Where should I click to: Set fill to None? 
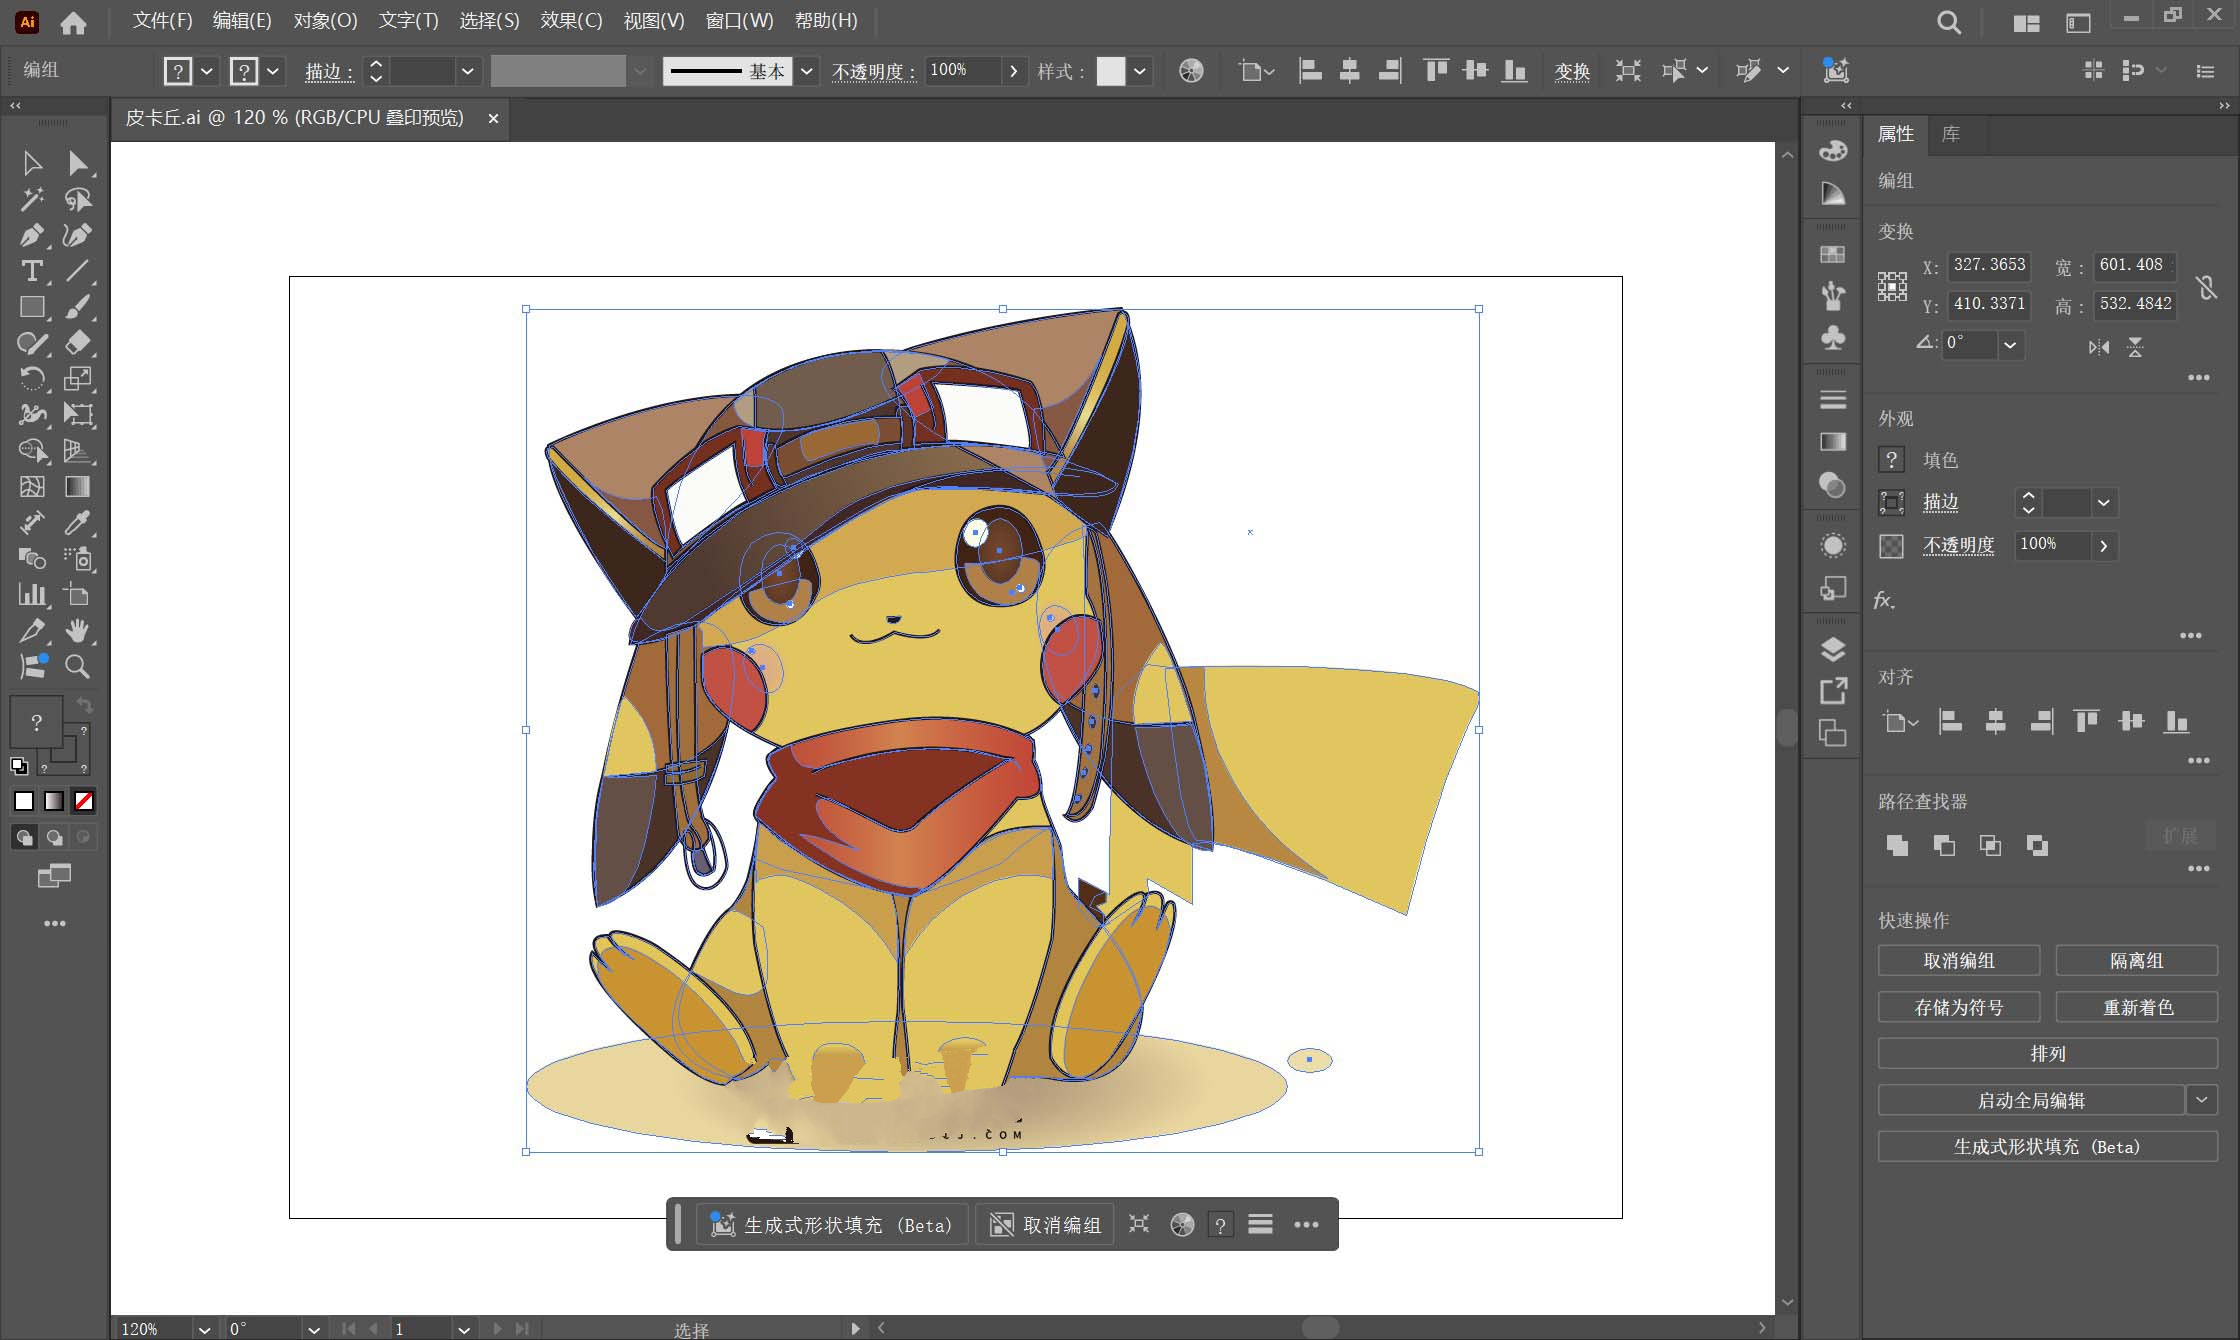(x=85, y=801)
